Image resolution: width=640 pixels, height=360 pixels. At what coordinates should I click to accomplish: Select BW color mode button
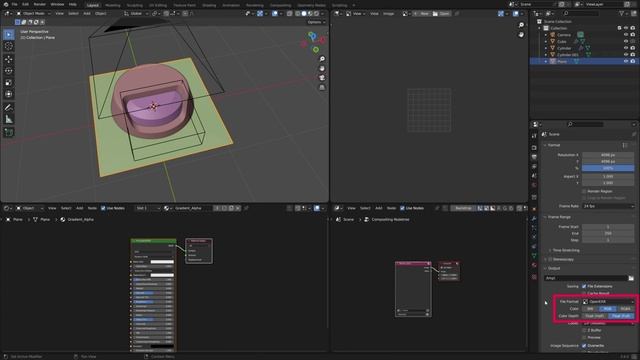coord(590,309)
